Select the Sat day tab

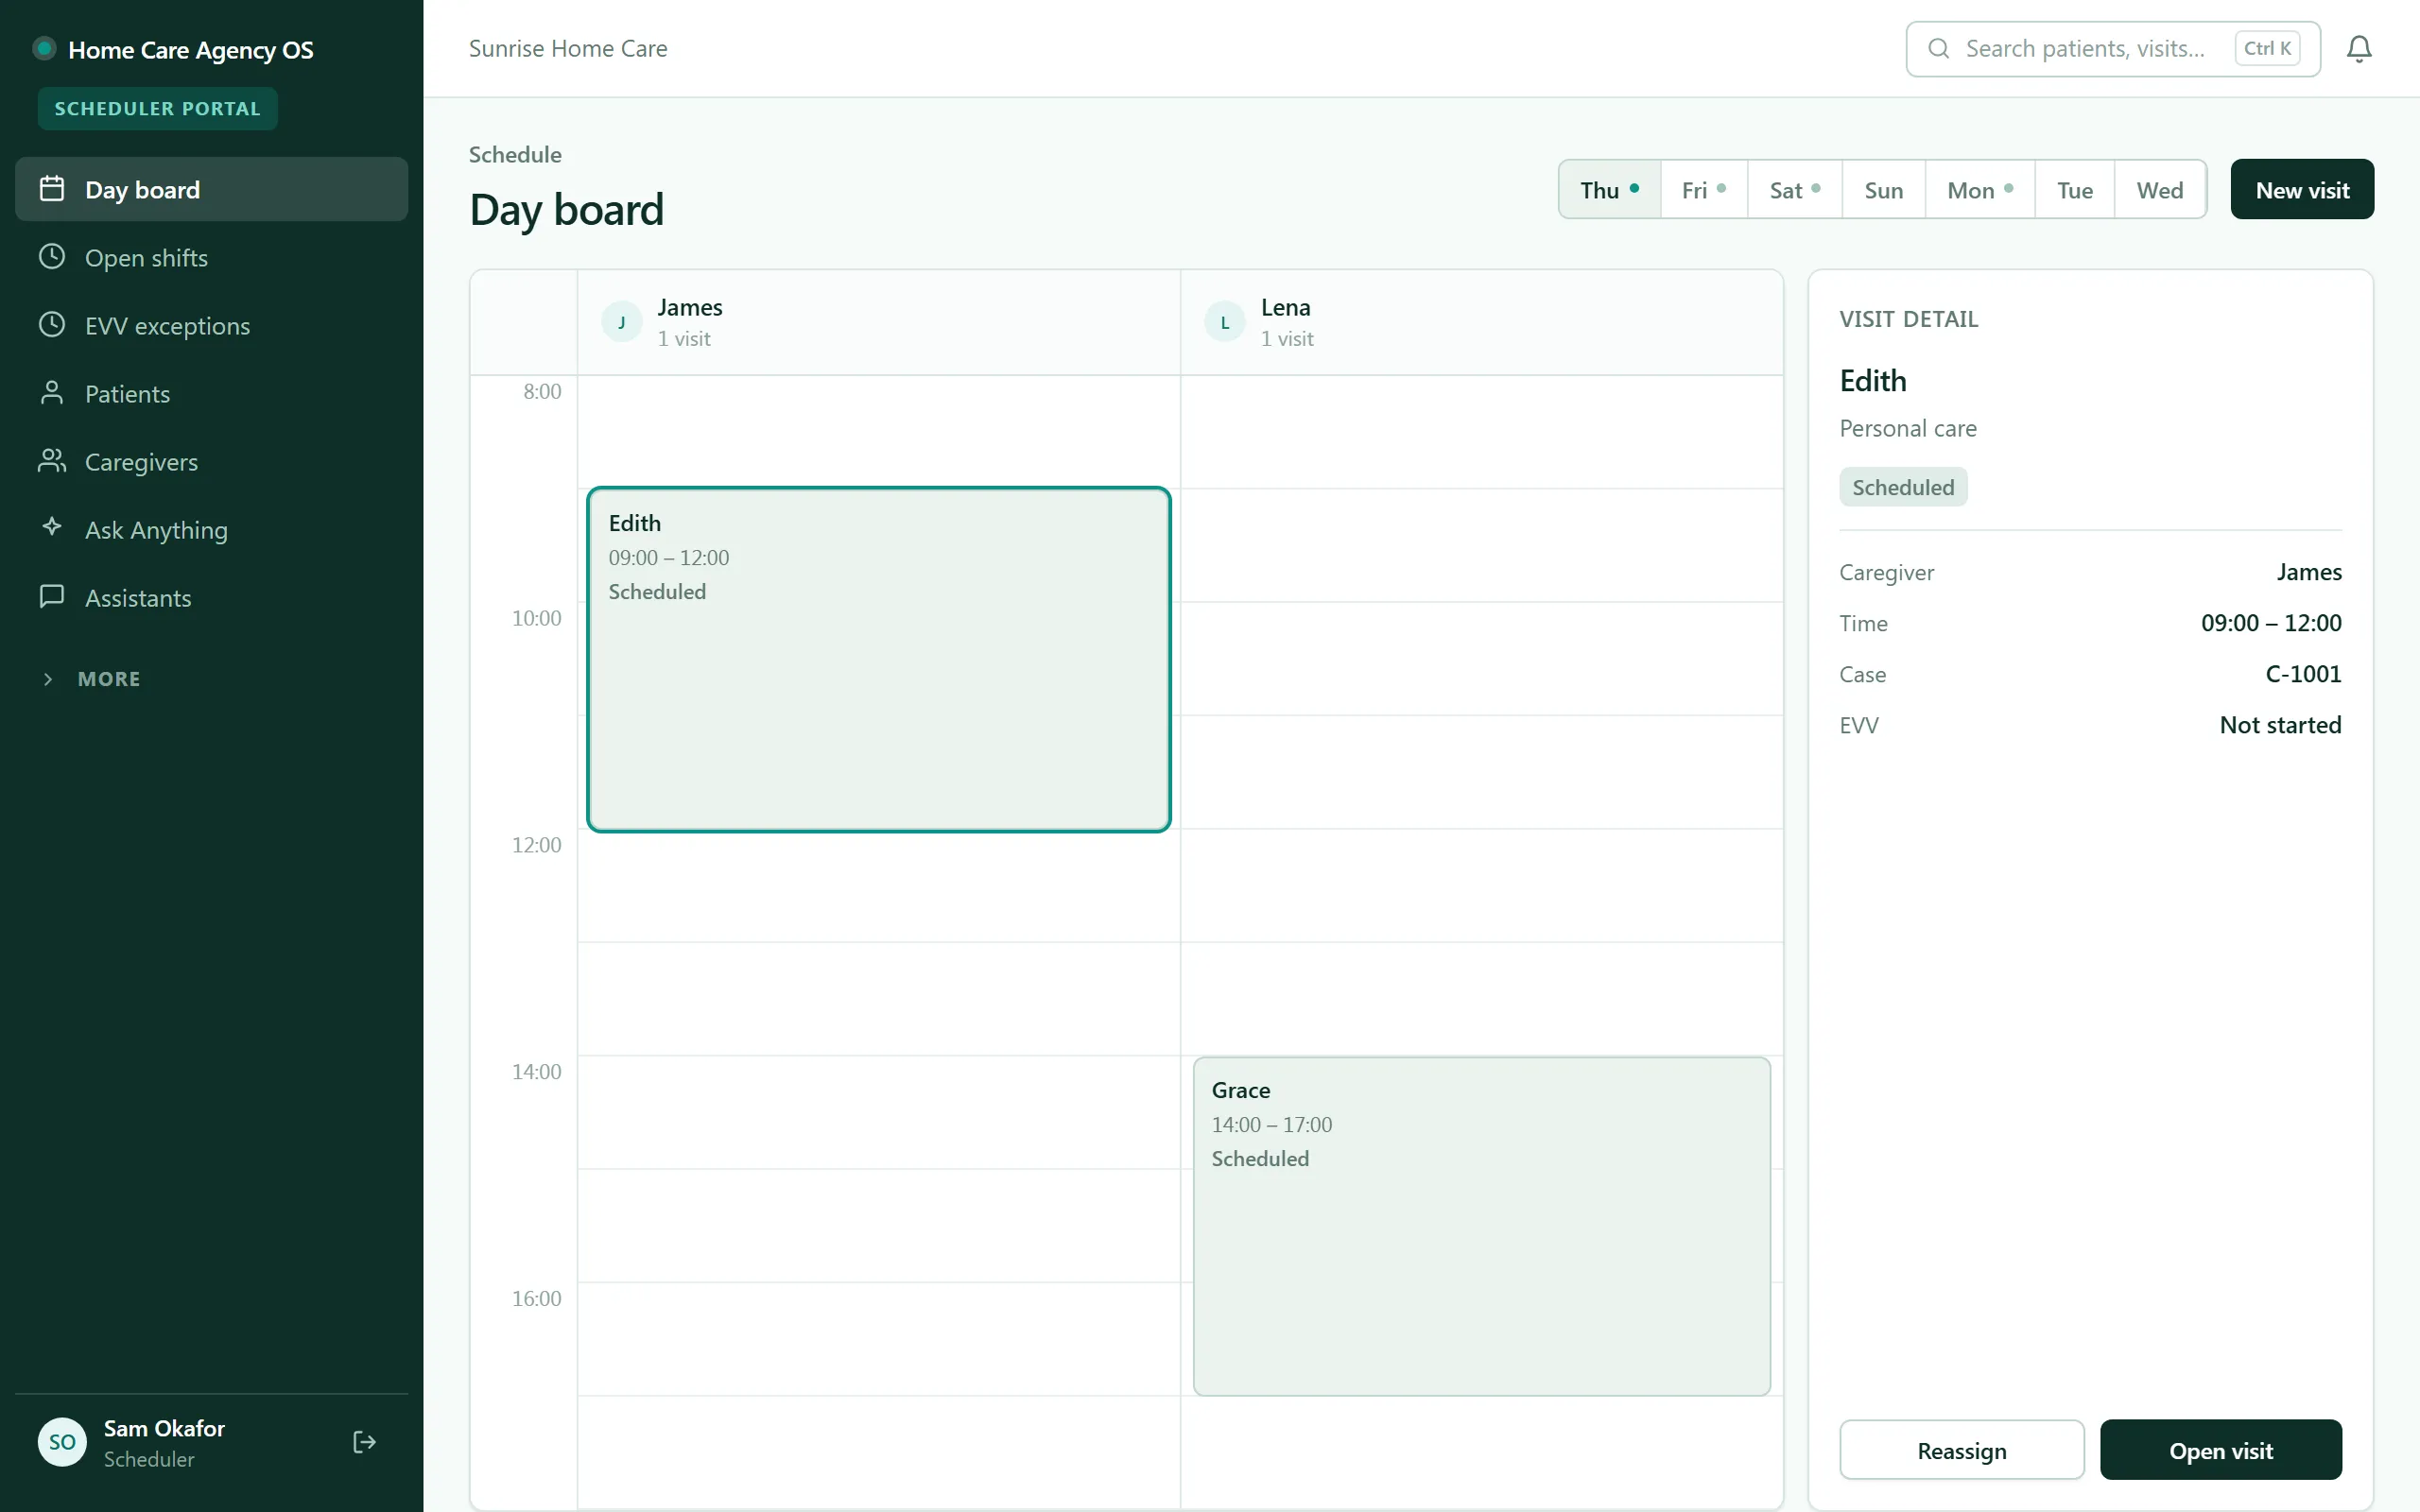coord(1795,189)
